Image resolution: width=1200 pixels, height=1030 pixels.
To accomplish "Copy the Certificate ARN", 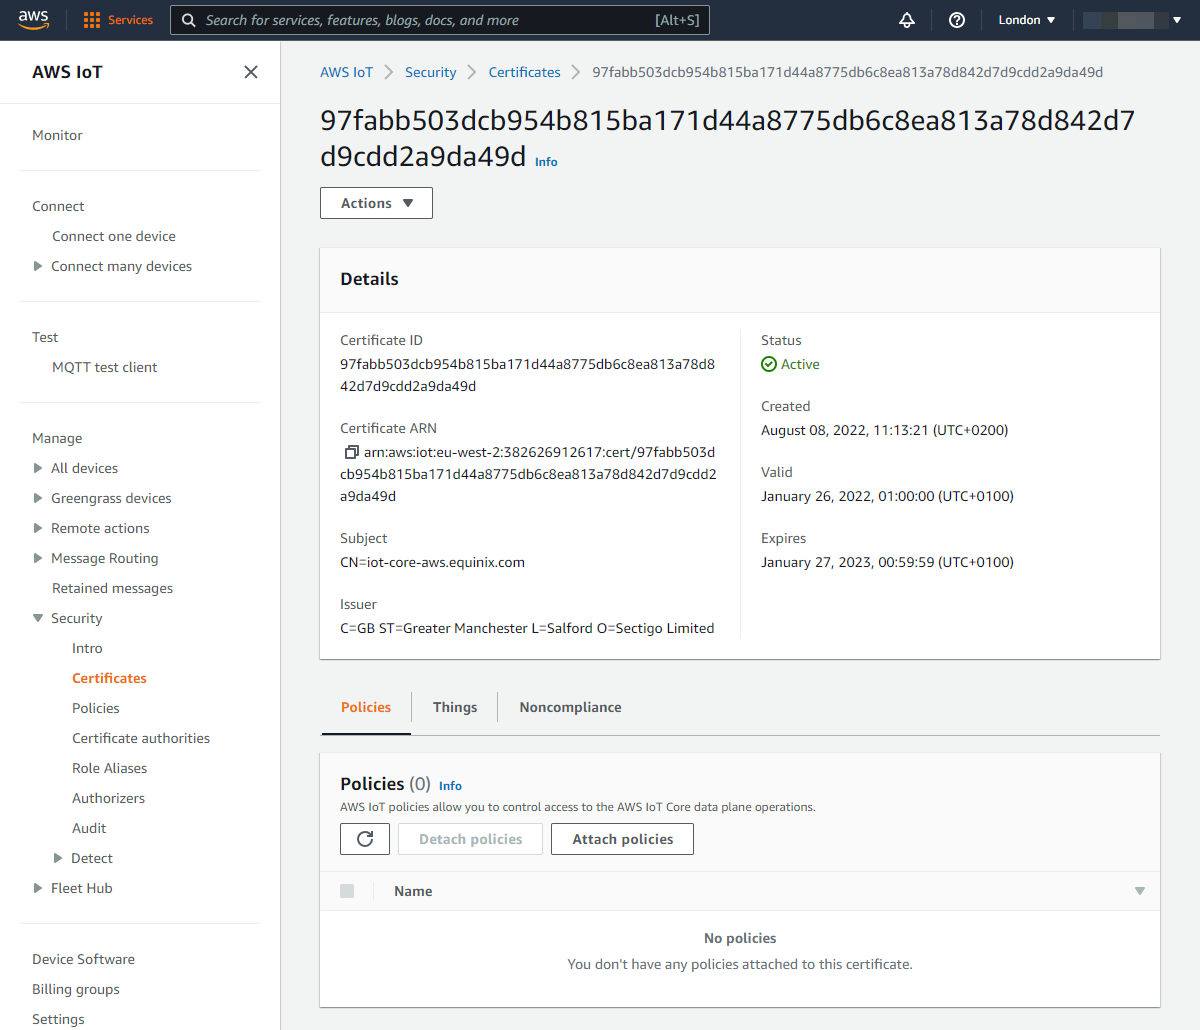I will (x=351, y=452).
